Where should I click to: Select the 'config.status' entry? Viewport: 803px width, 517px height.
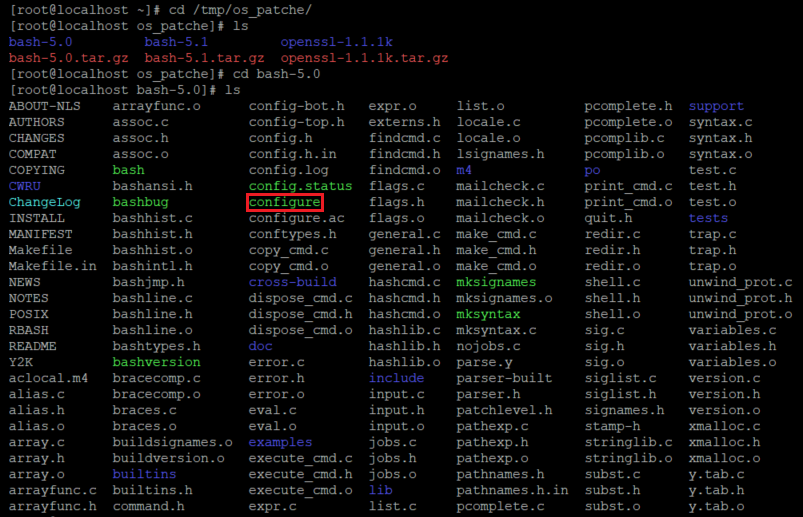[301, 186]
